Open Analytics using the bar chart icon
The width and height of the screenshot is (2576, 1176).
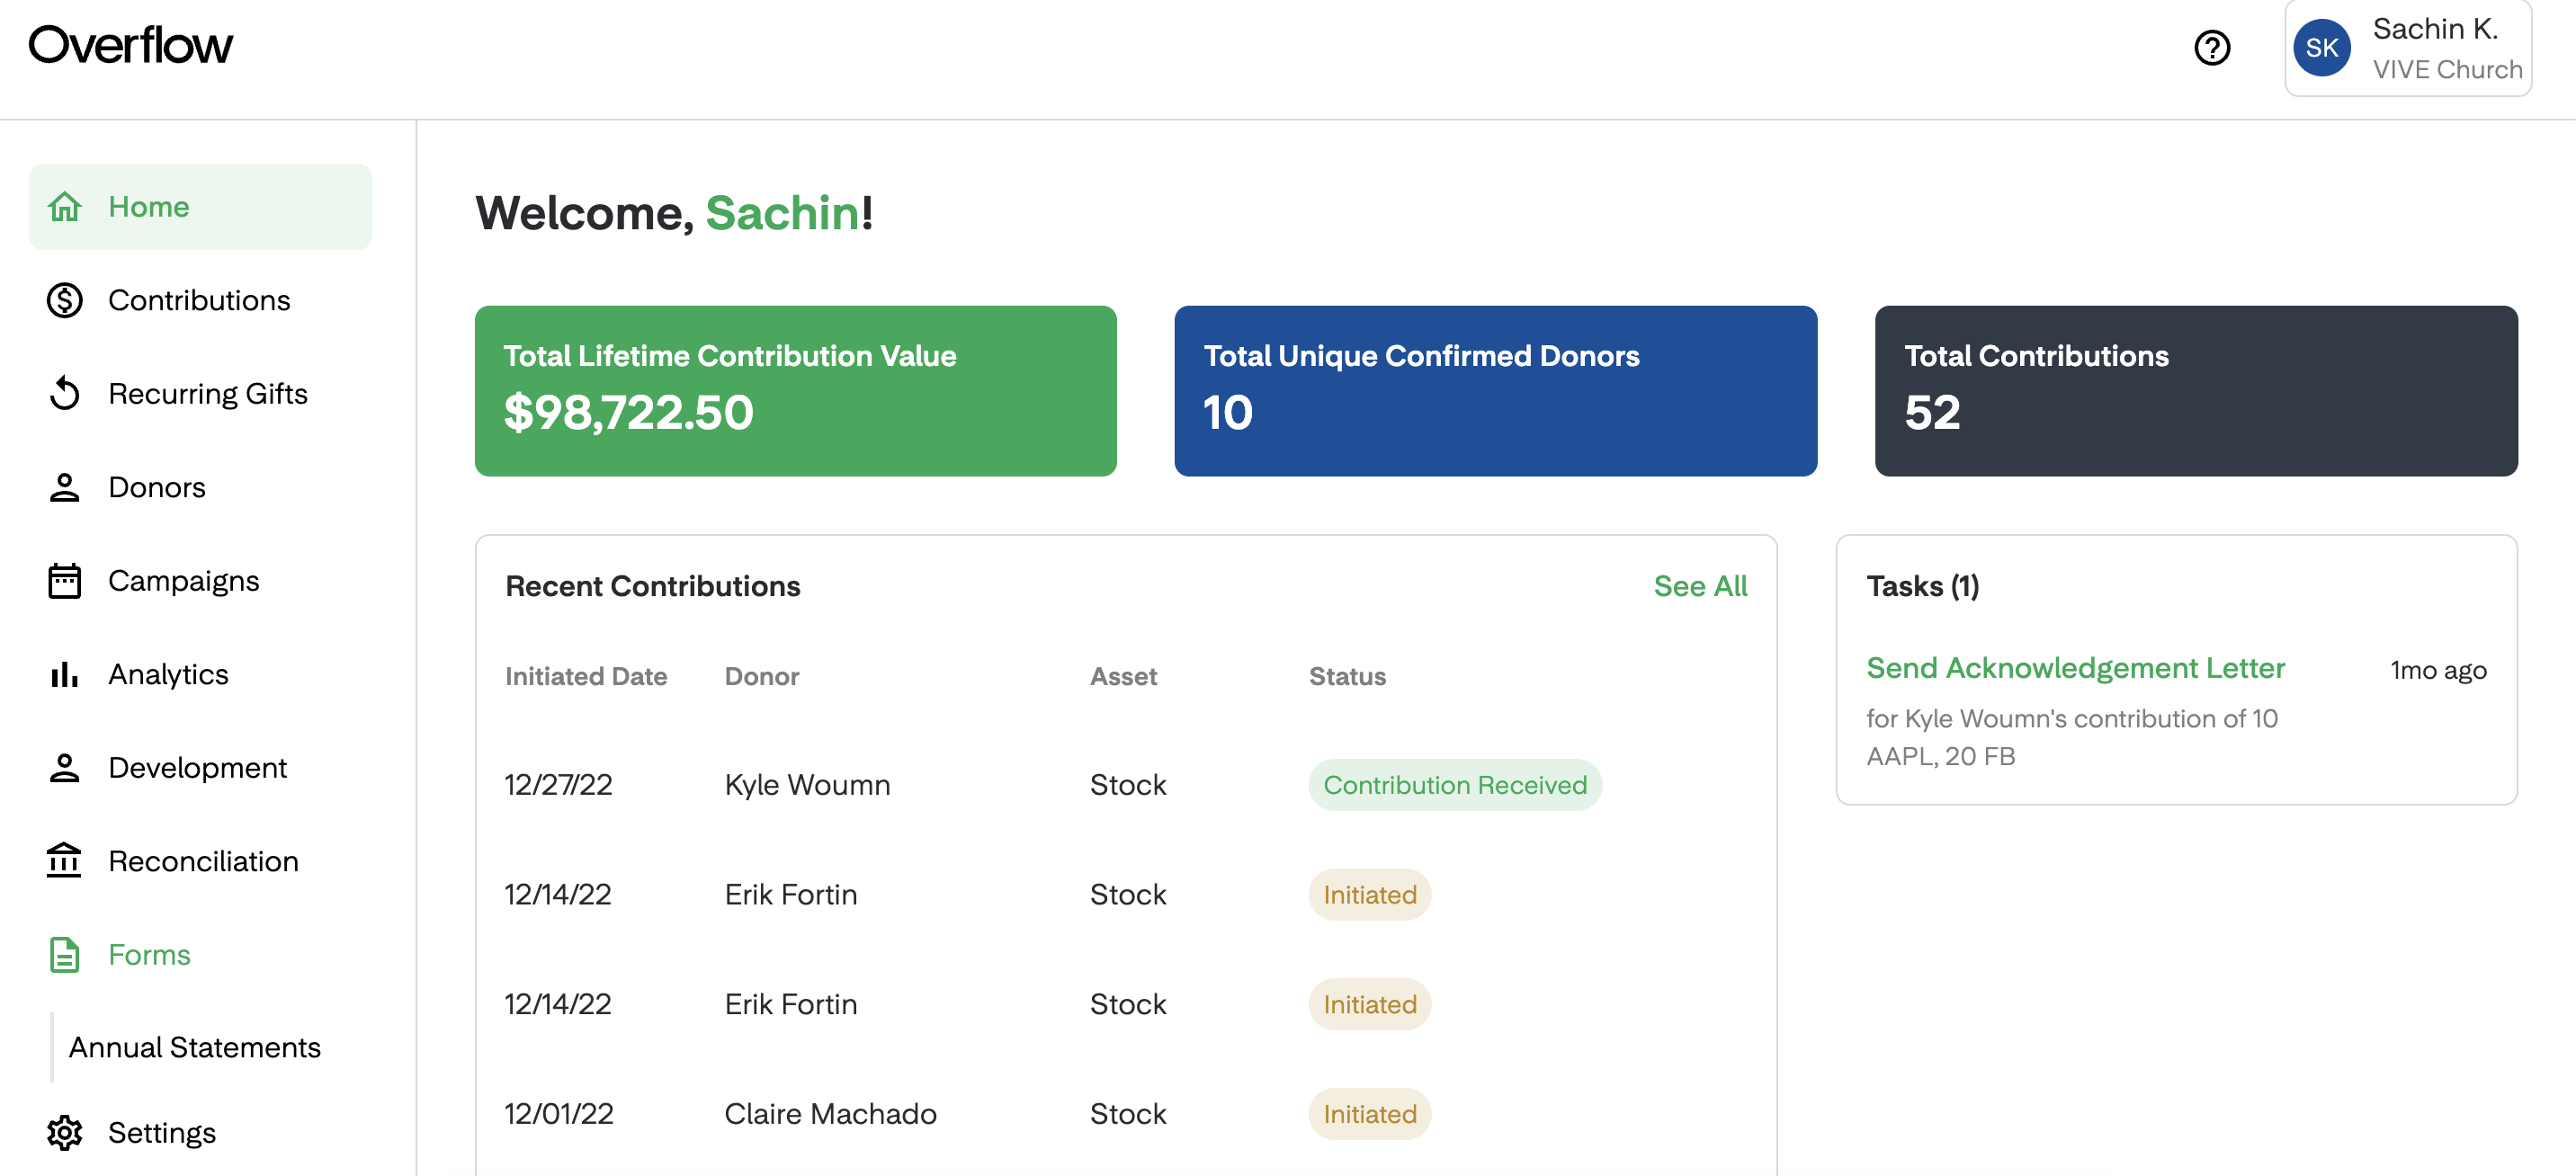(x=64, y=674)
